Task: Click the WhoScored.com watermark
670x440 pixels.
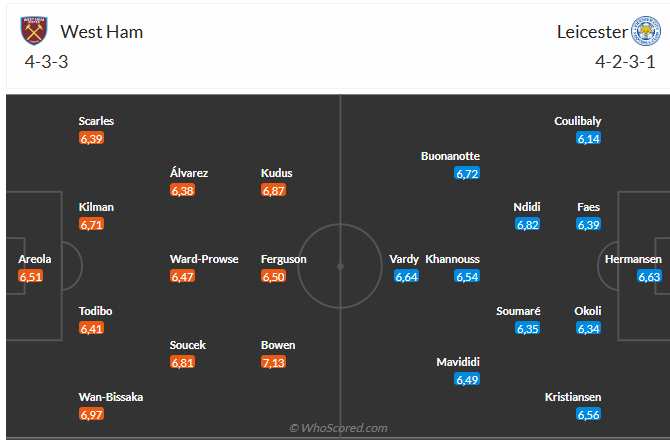Action: 338,428
